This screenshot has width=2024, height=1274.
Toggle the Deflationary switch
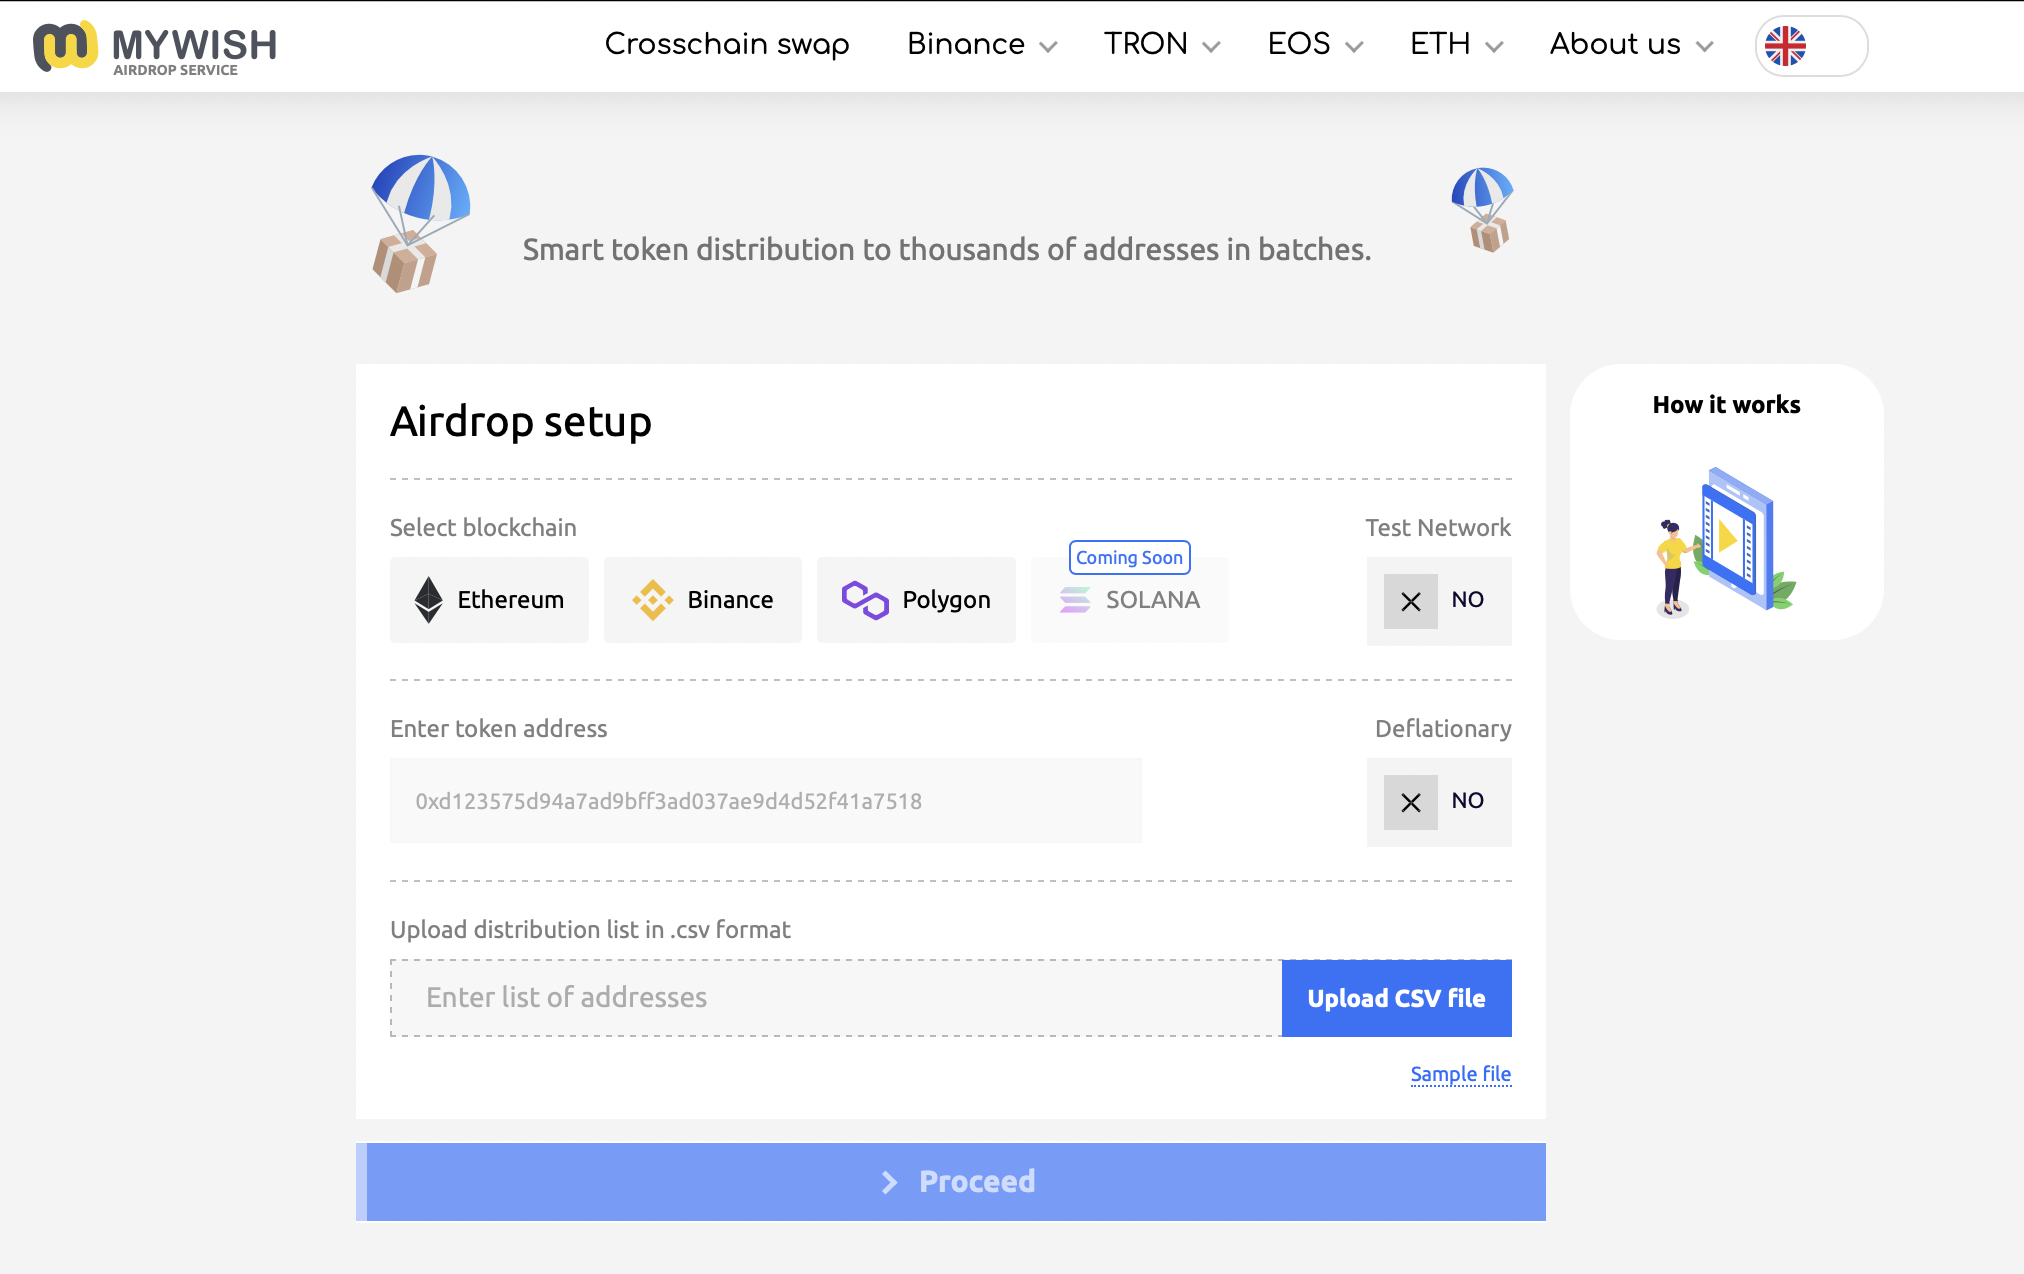click(x=1439, y=802)
